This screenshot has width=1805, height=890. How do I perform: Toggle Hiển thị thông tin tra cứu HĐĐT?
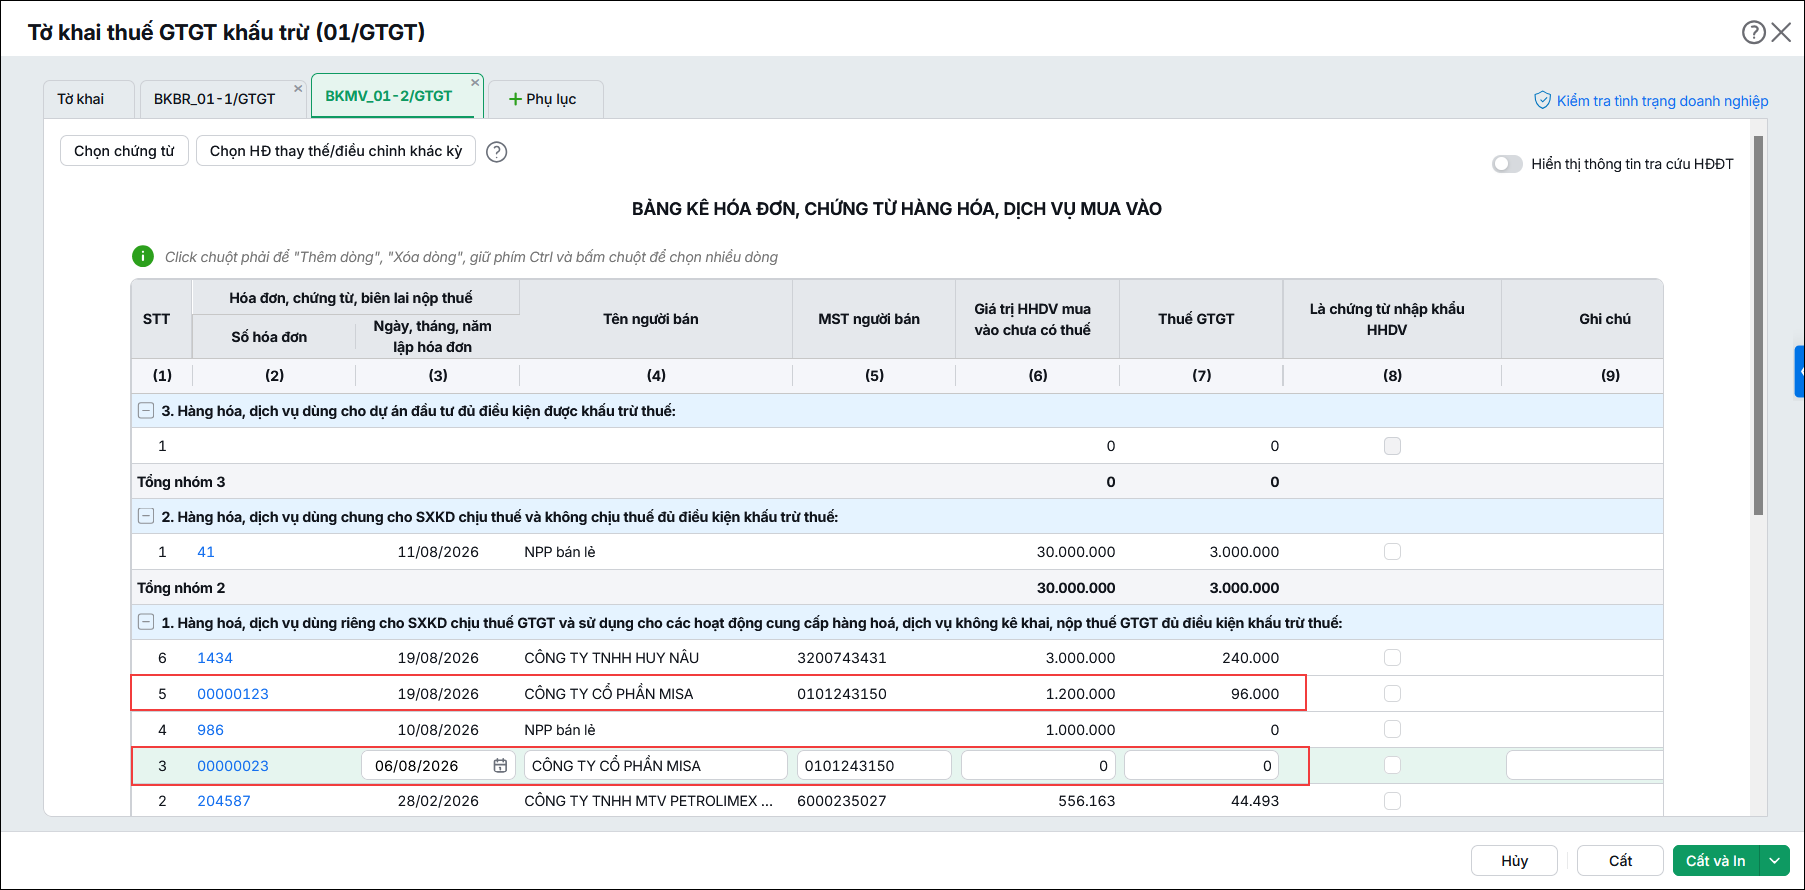click(x=1507, y=164)
